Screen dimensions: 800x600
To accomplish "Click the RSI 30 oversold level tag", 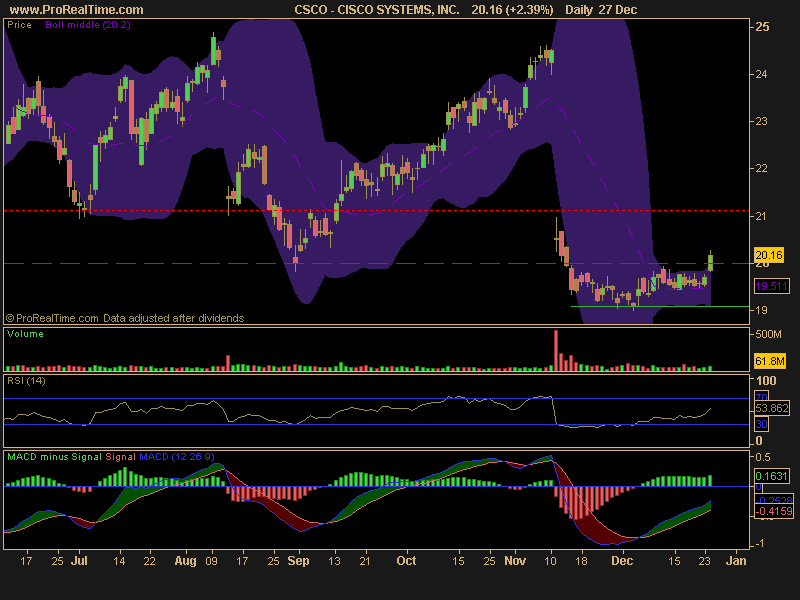I will 761,424.
